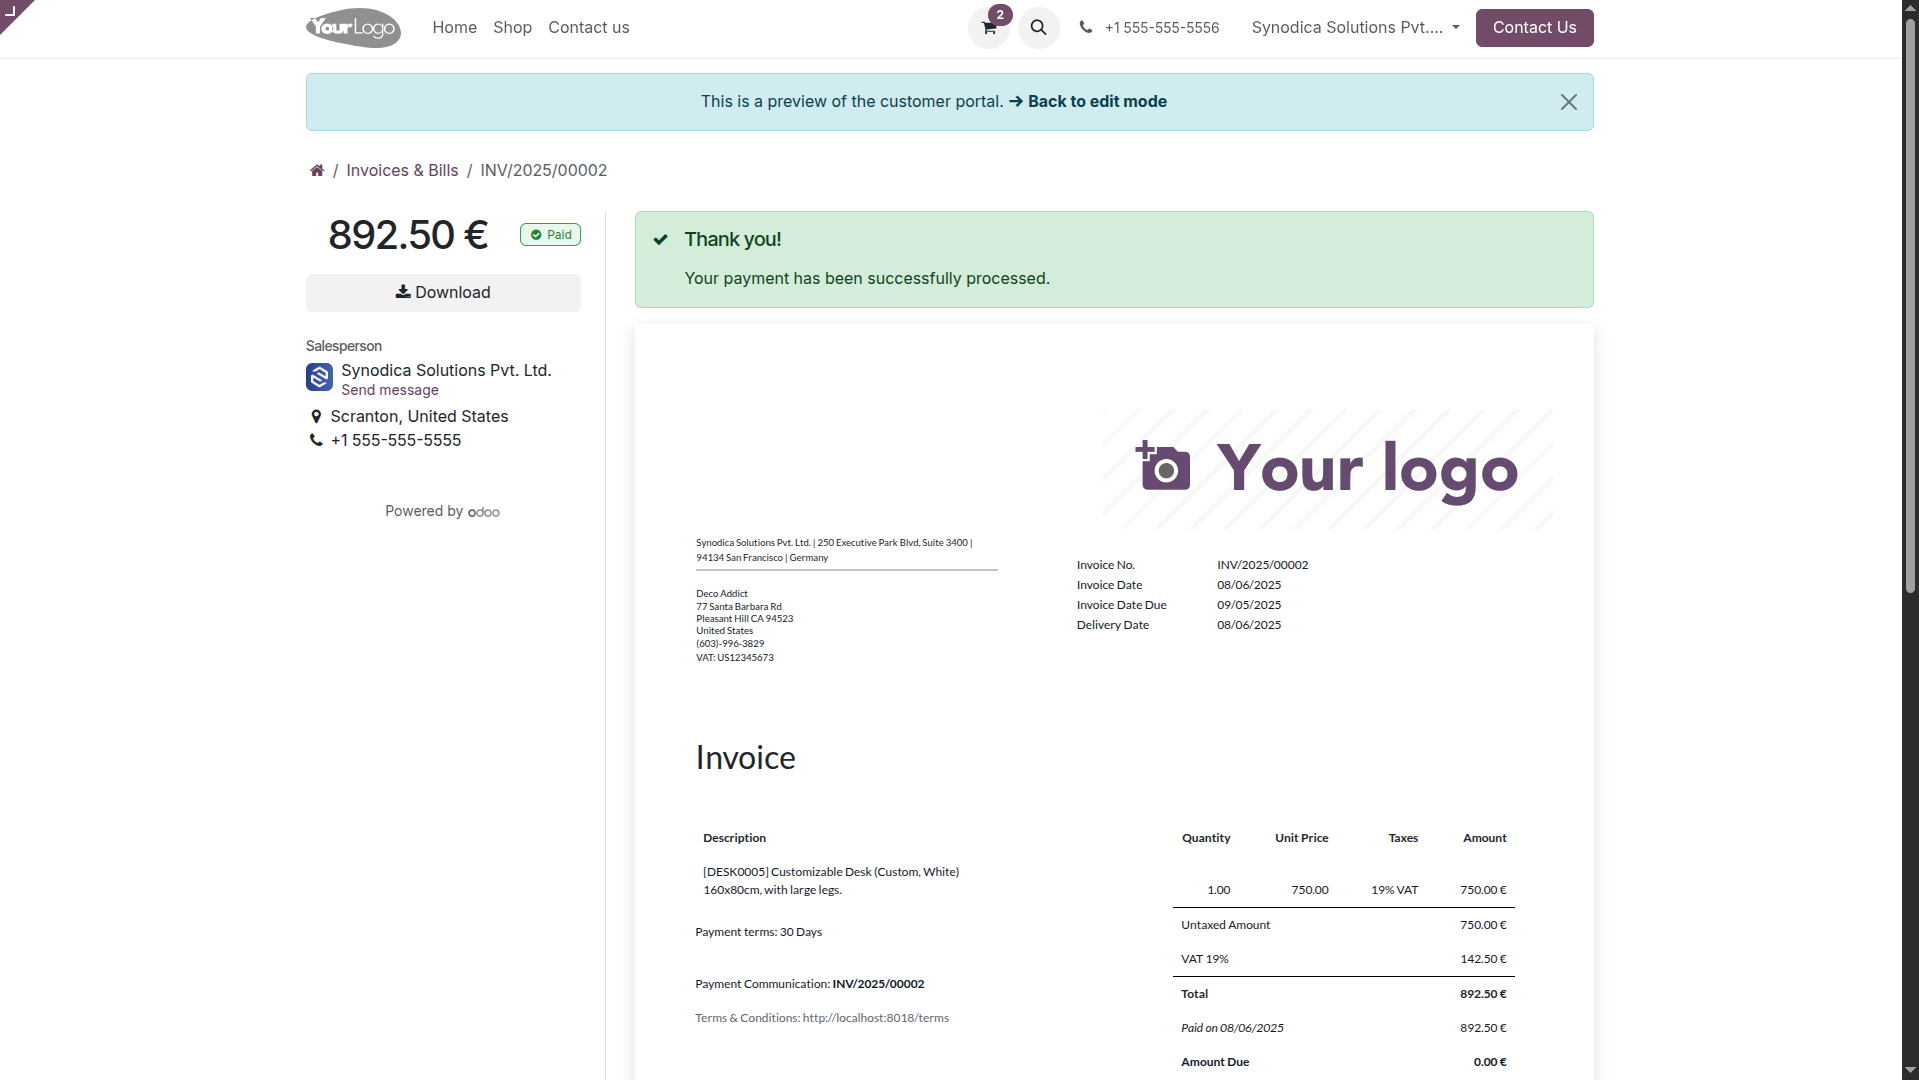Click the VAT: US12345673 text
Image resolution: width=1919 pixels, height=1080 pixels.
(x=735, y=658)
